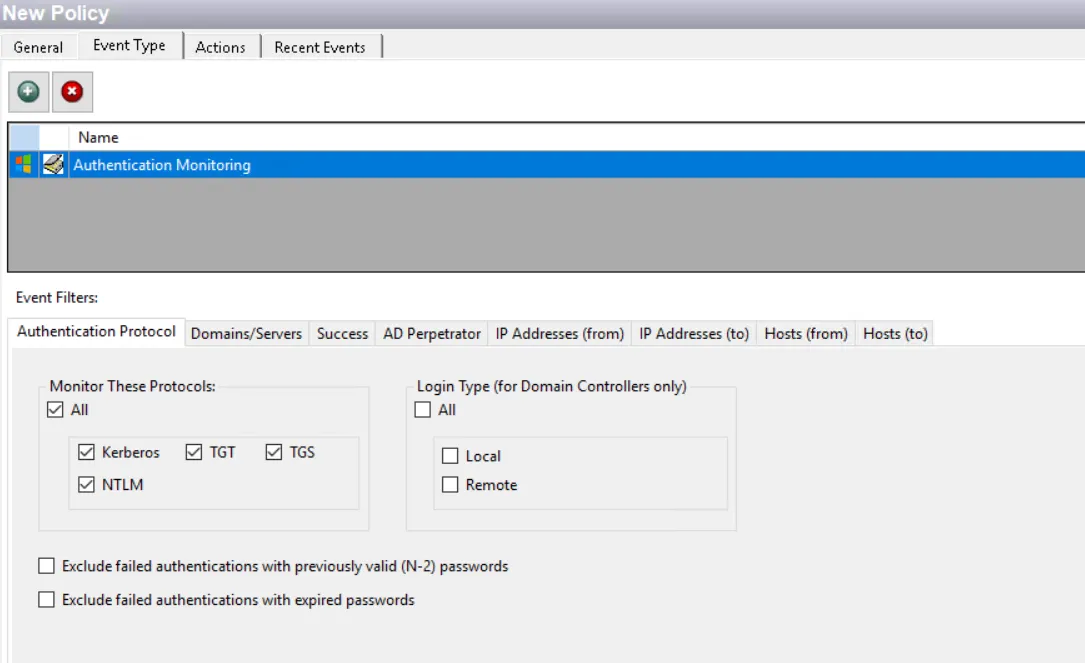1085x663 pixels.
Task: Disable TGT protocol monitoring
Action: (193, 452)
